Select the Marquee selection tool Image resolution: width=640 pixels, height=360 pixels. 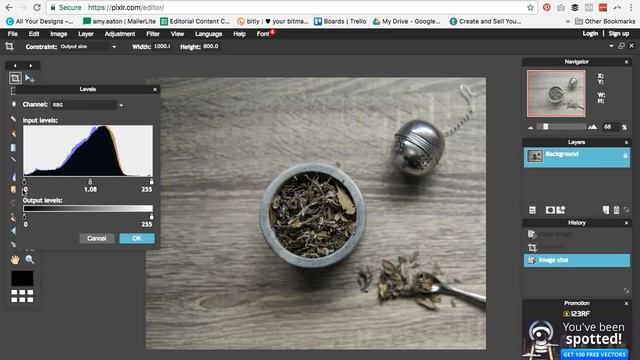click(x=13, y=91)
